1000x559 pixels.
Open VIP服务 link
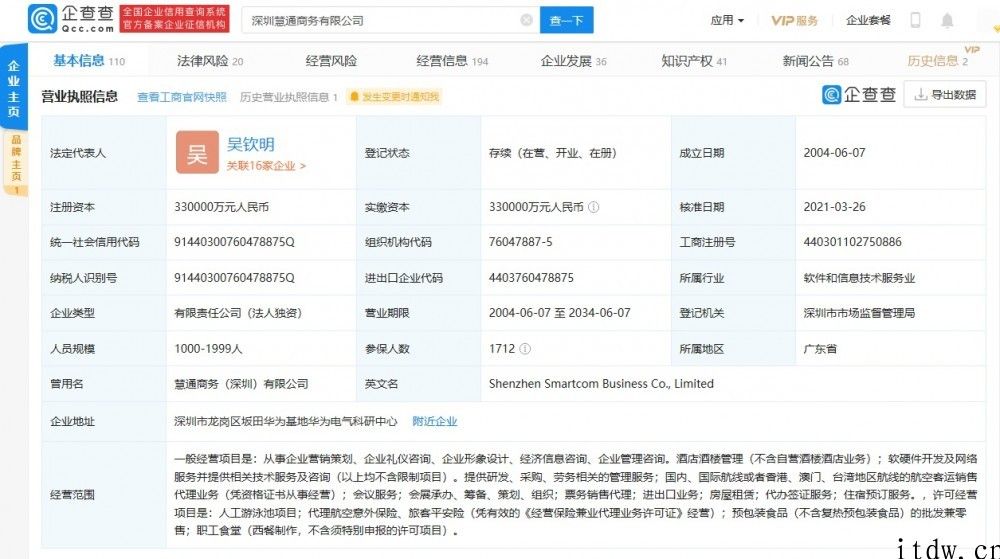(794, 20)
